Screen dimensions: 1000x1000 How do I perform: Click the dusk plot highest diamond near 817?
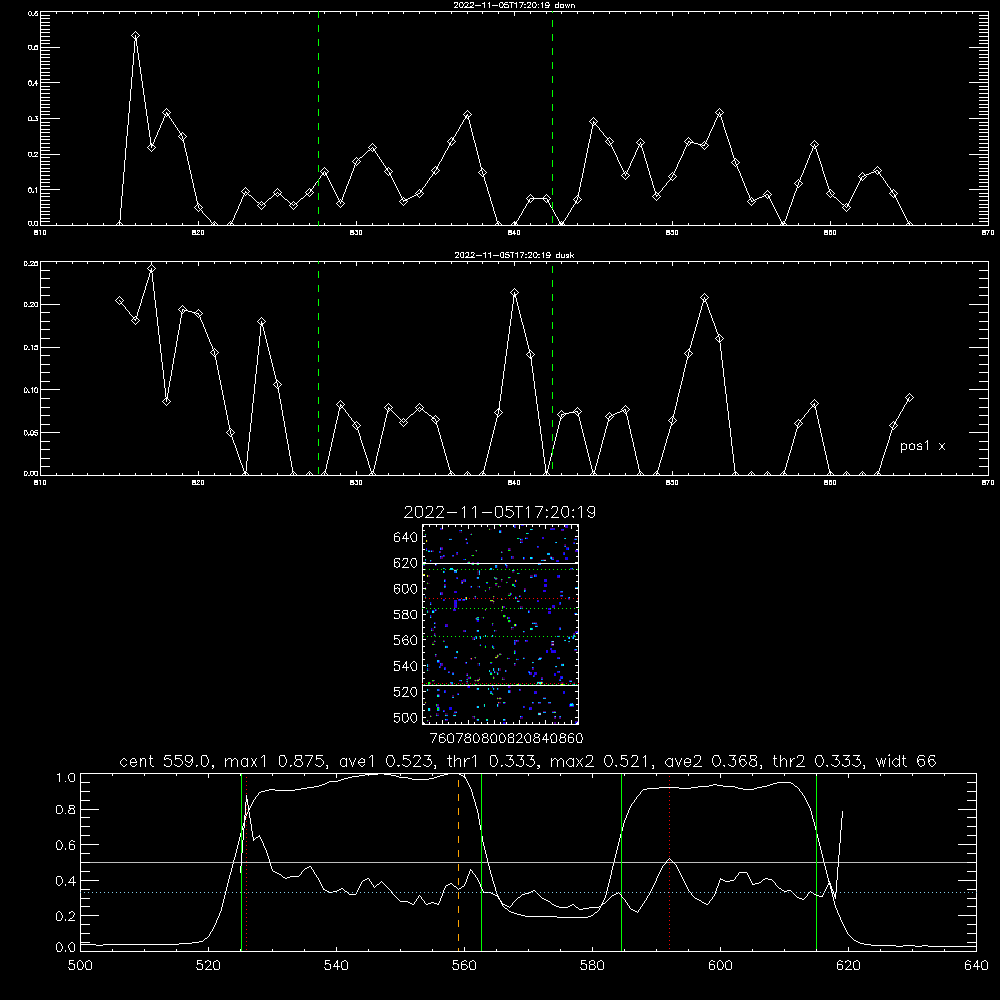(151, 269)
